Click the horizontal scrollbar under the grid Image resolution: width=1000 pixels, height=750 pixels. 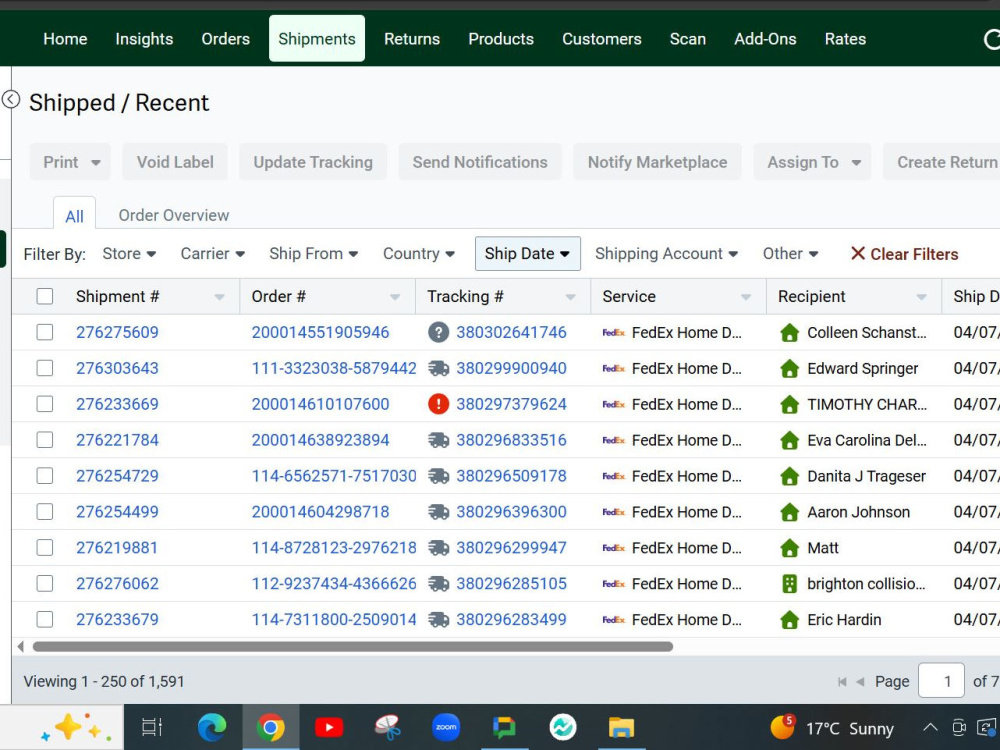click(x=353, y=647)
